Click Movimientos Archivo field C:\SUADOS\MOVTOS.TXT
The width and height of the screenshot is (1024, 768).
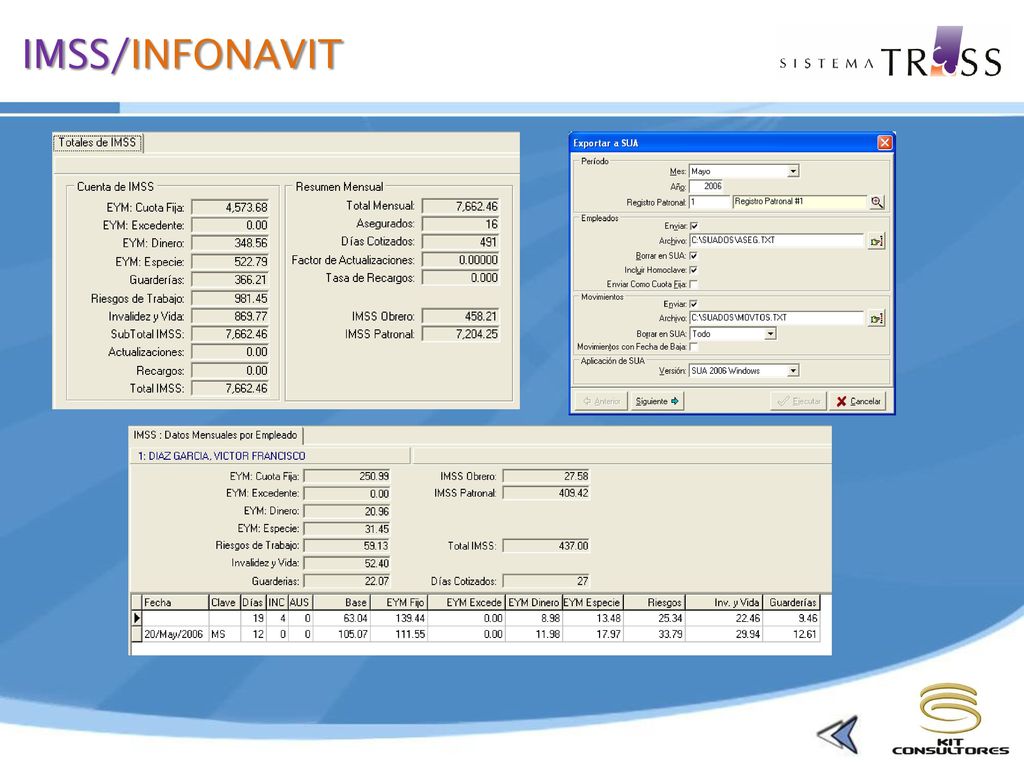click(x=776, y=319)
